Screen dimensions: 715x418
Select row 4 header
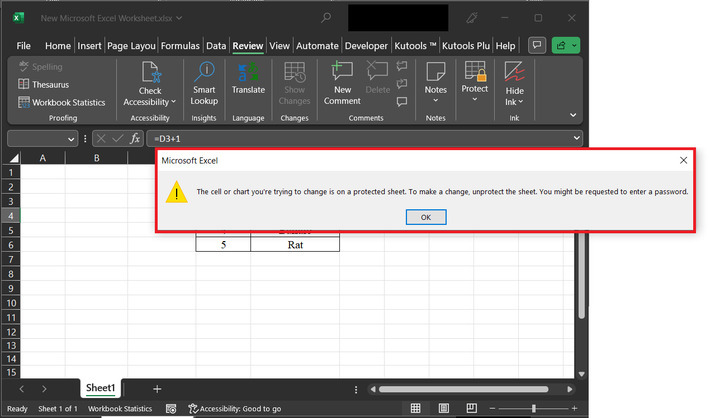coord(11,216)
